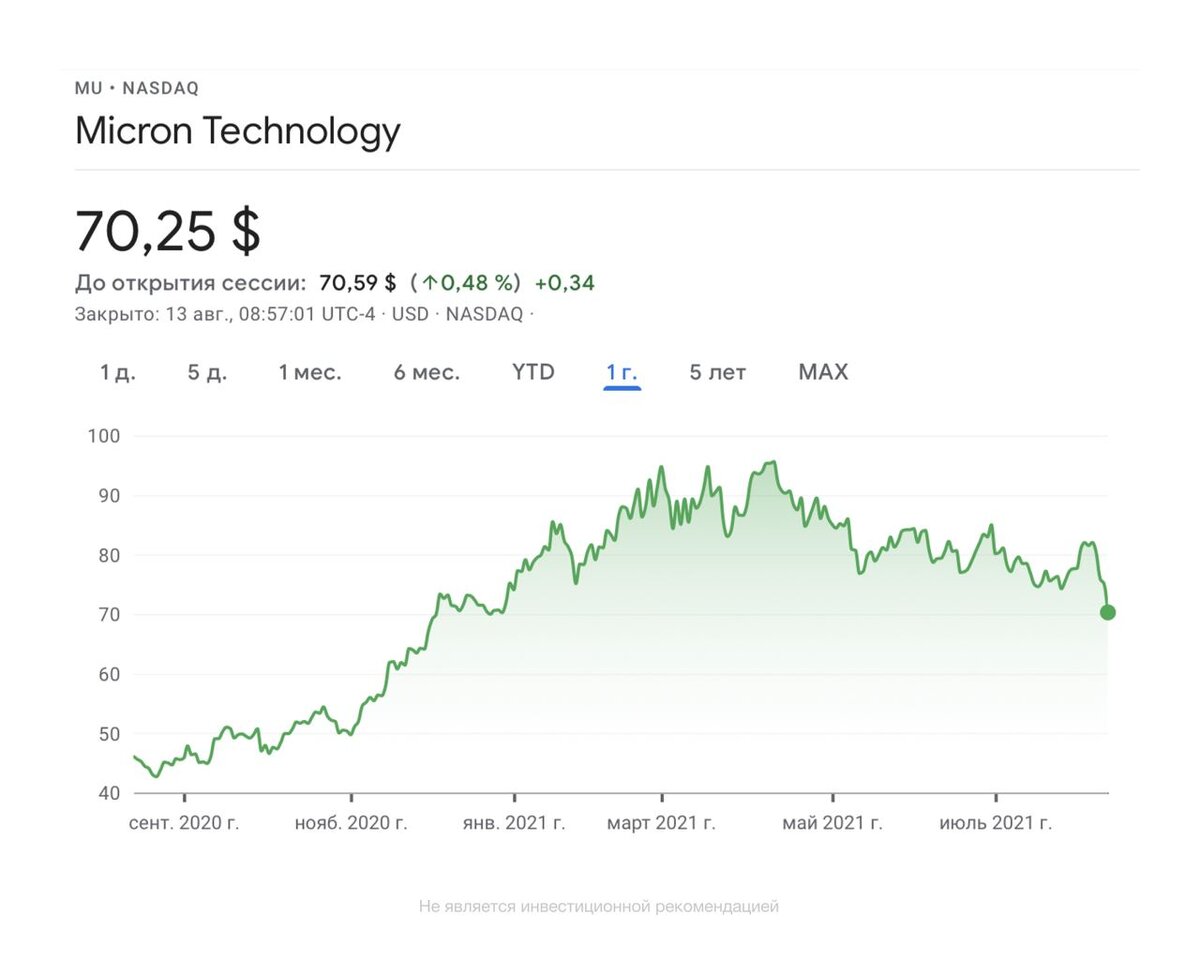This screenshot has height=960, width=1200.
Task: Click the MU • NASDAQ ticker label
Action: click(137, 88)
